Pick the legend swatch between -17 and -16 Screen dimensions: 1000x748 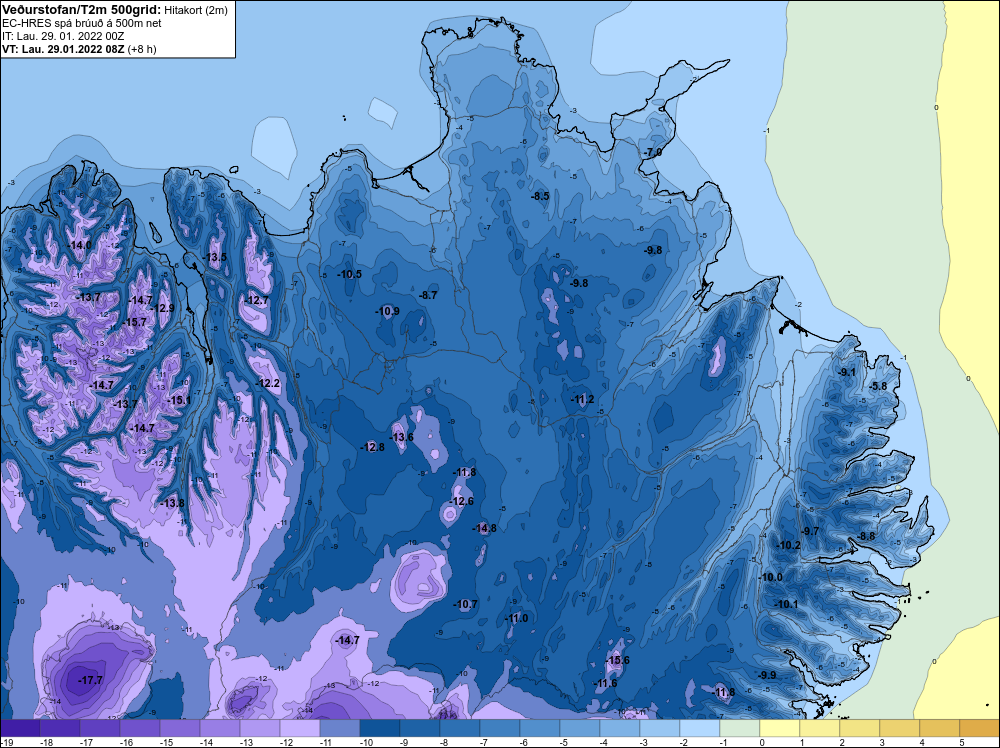100,728
